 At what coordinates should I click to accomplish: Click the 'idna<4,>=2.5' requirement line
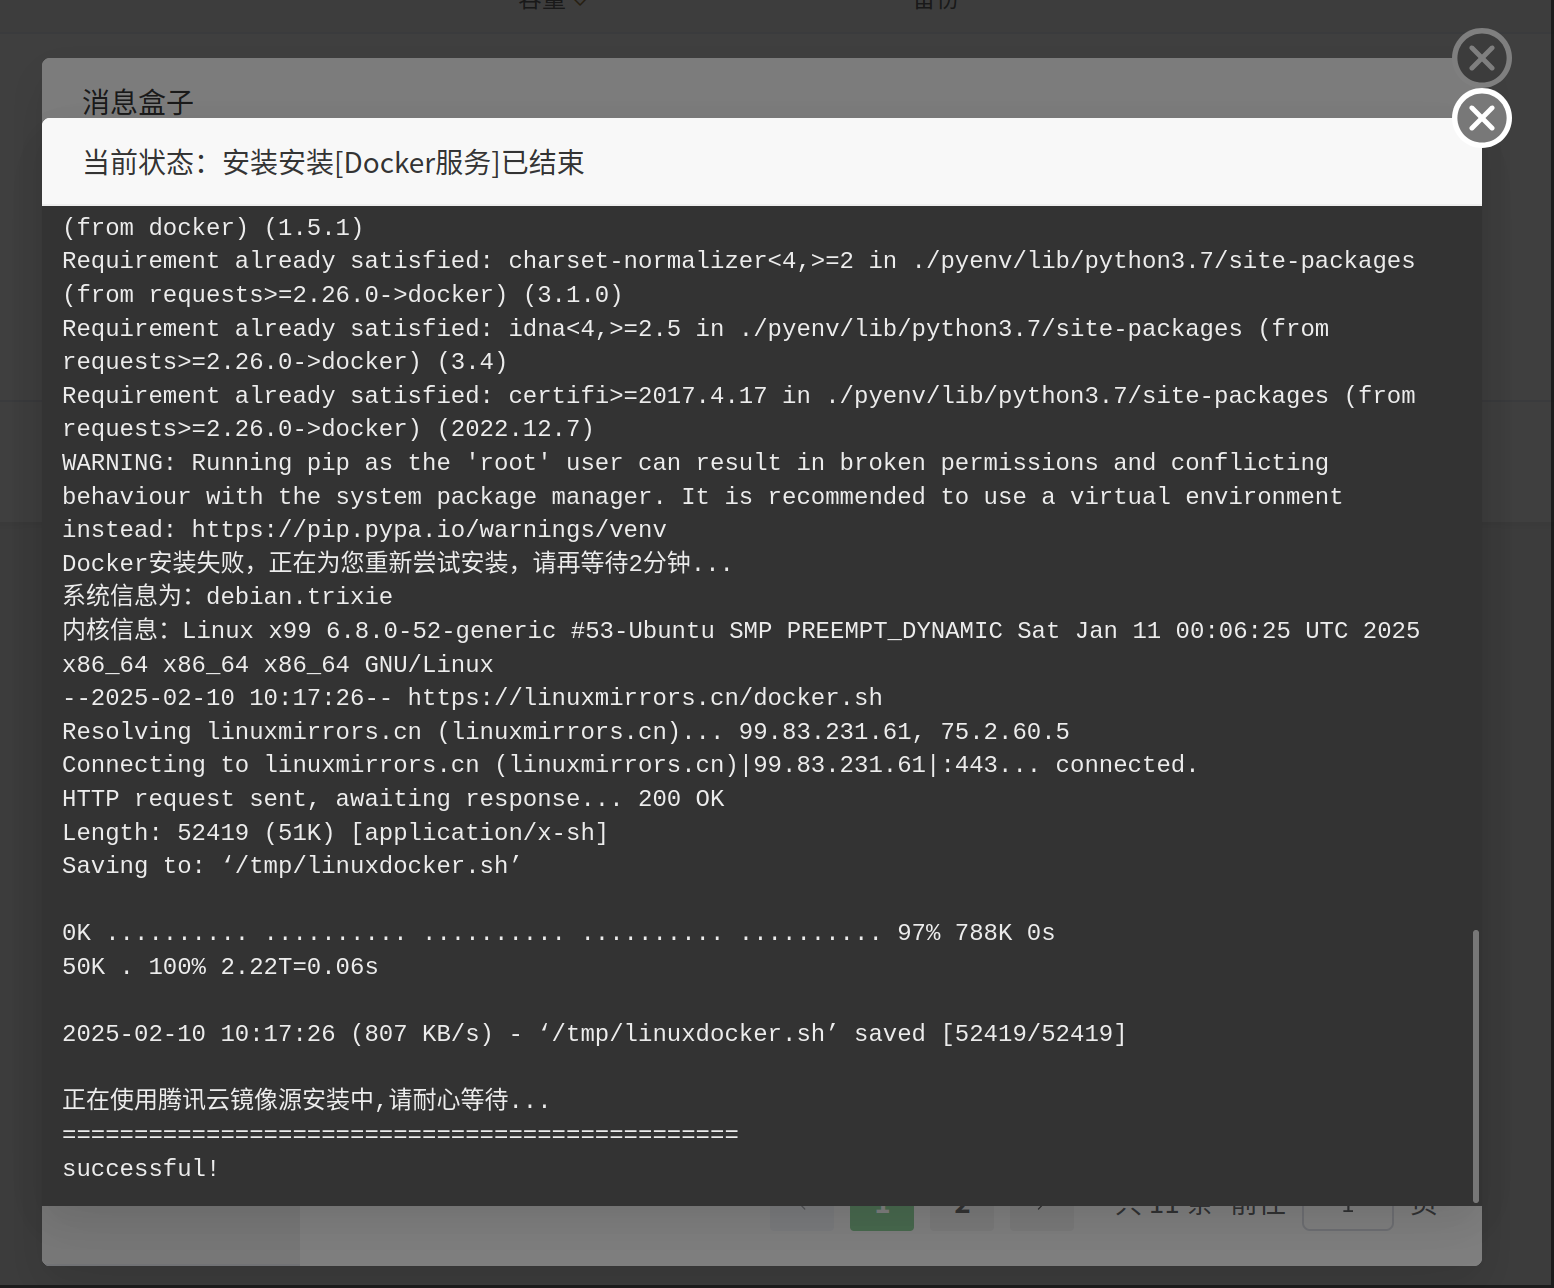695,328
